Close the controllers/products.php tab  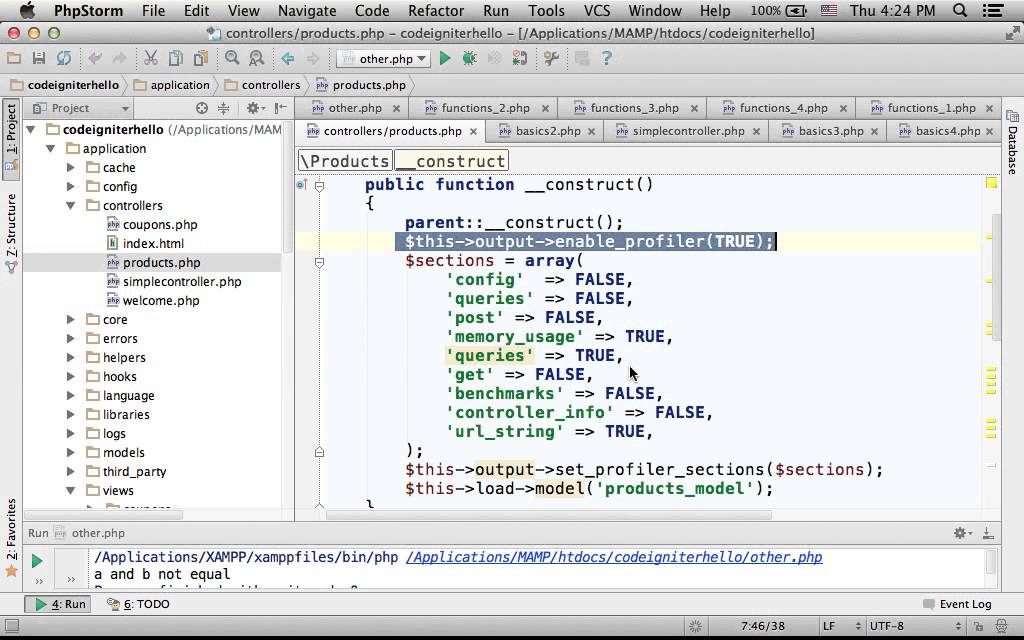(x=473, y=131)
